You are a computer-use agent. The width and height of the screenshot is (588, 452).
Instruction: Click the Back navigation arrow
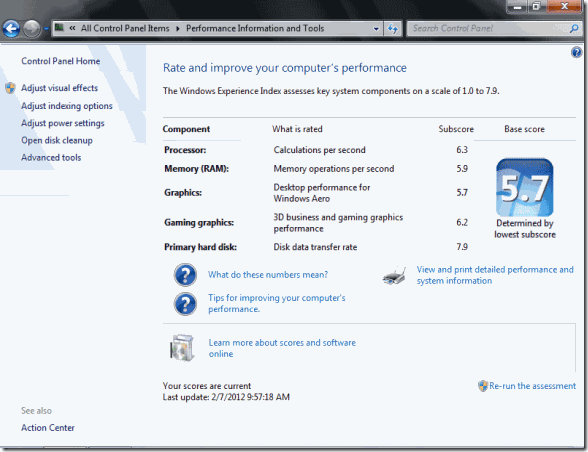pyautogui.click(x=11, y=29)
